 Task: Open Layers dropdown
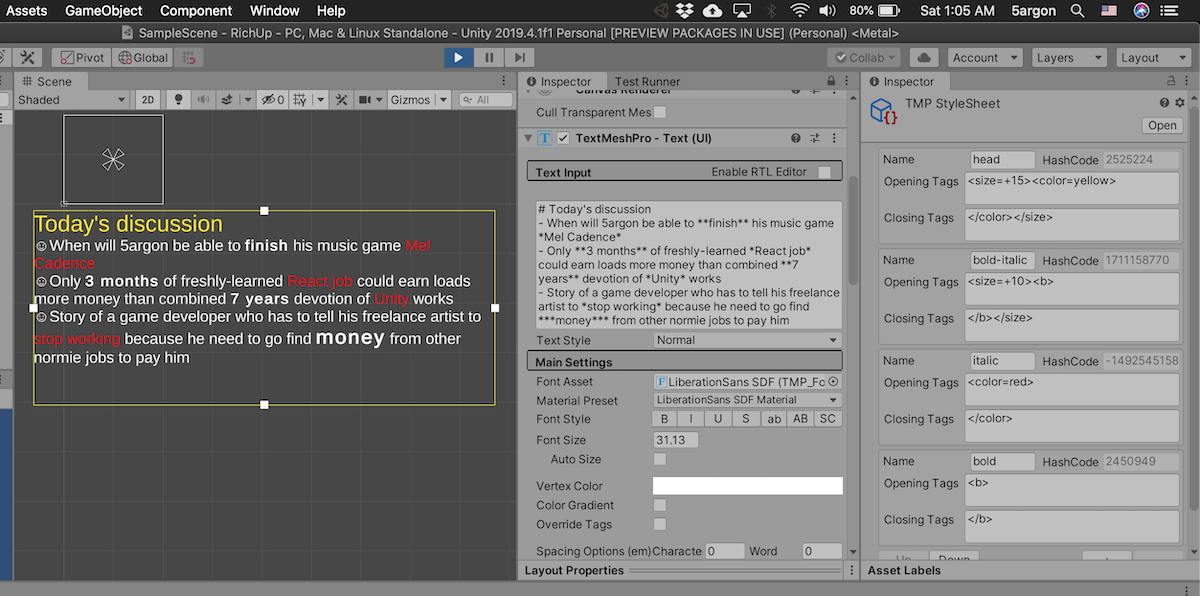[x=1070, y=58]
